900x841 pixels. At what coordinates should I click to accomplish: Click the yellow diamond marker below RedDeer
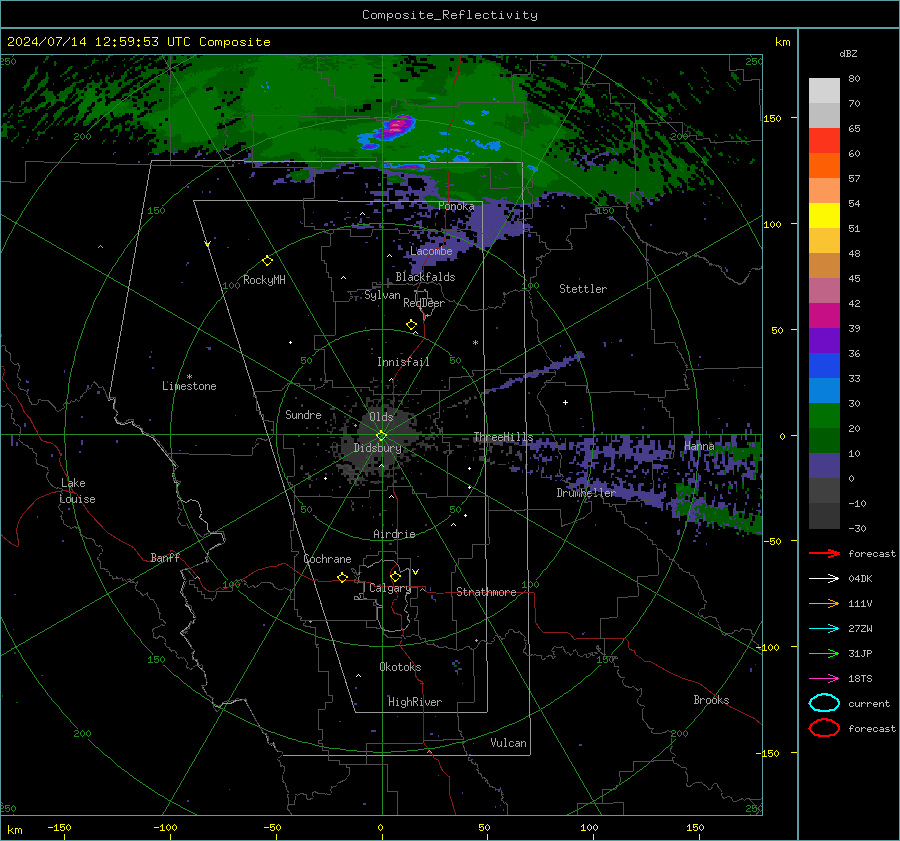tap(411, 325)
